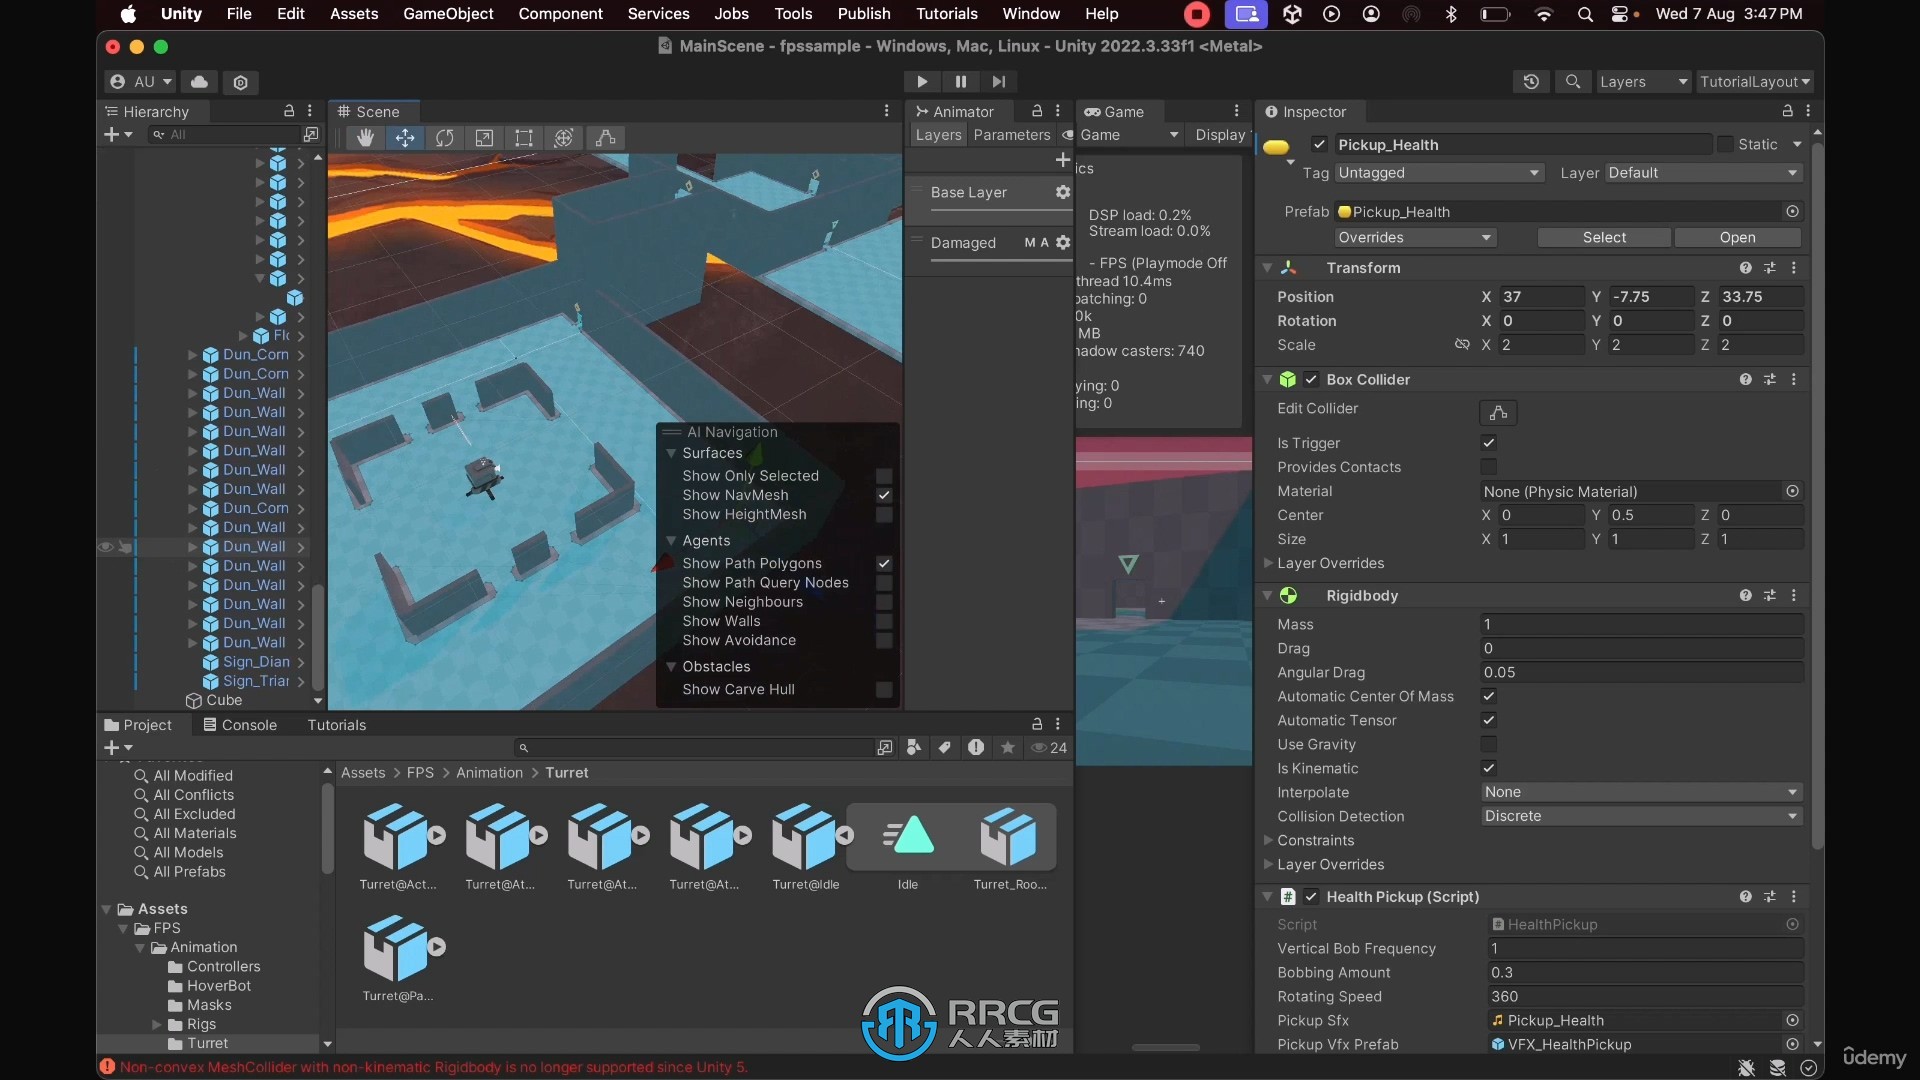This screenshot has width=1920, height=1080.
Task: Click the Play button to enter Play mode
Action: tap(922, 82)
